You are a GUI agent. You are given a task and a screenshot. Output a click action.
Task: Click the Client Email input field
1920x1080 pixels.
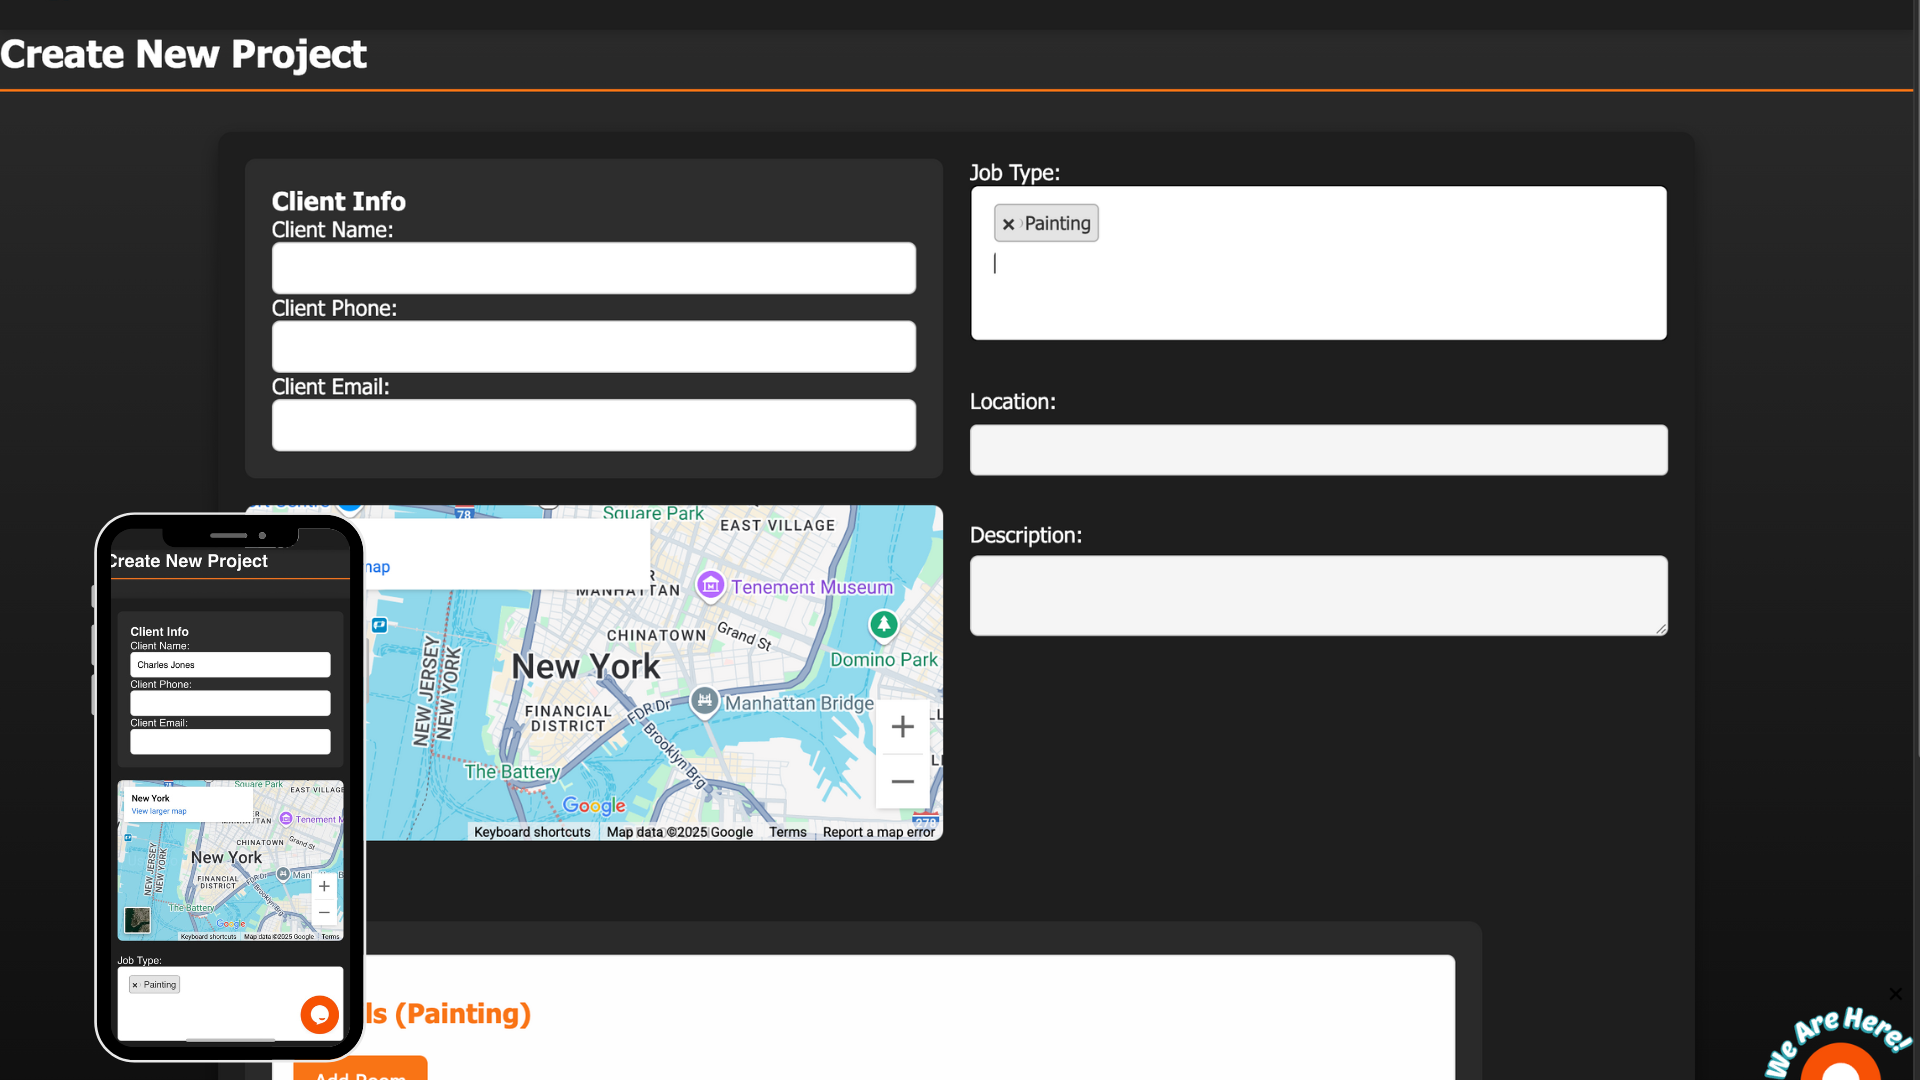pyautogui.click(x=593, y=425)
